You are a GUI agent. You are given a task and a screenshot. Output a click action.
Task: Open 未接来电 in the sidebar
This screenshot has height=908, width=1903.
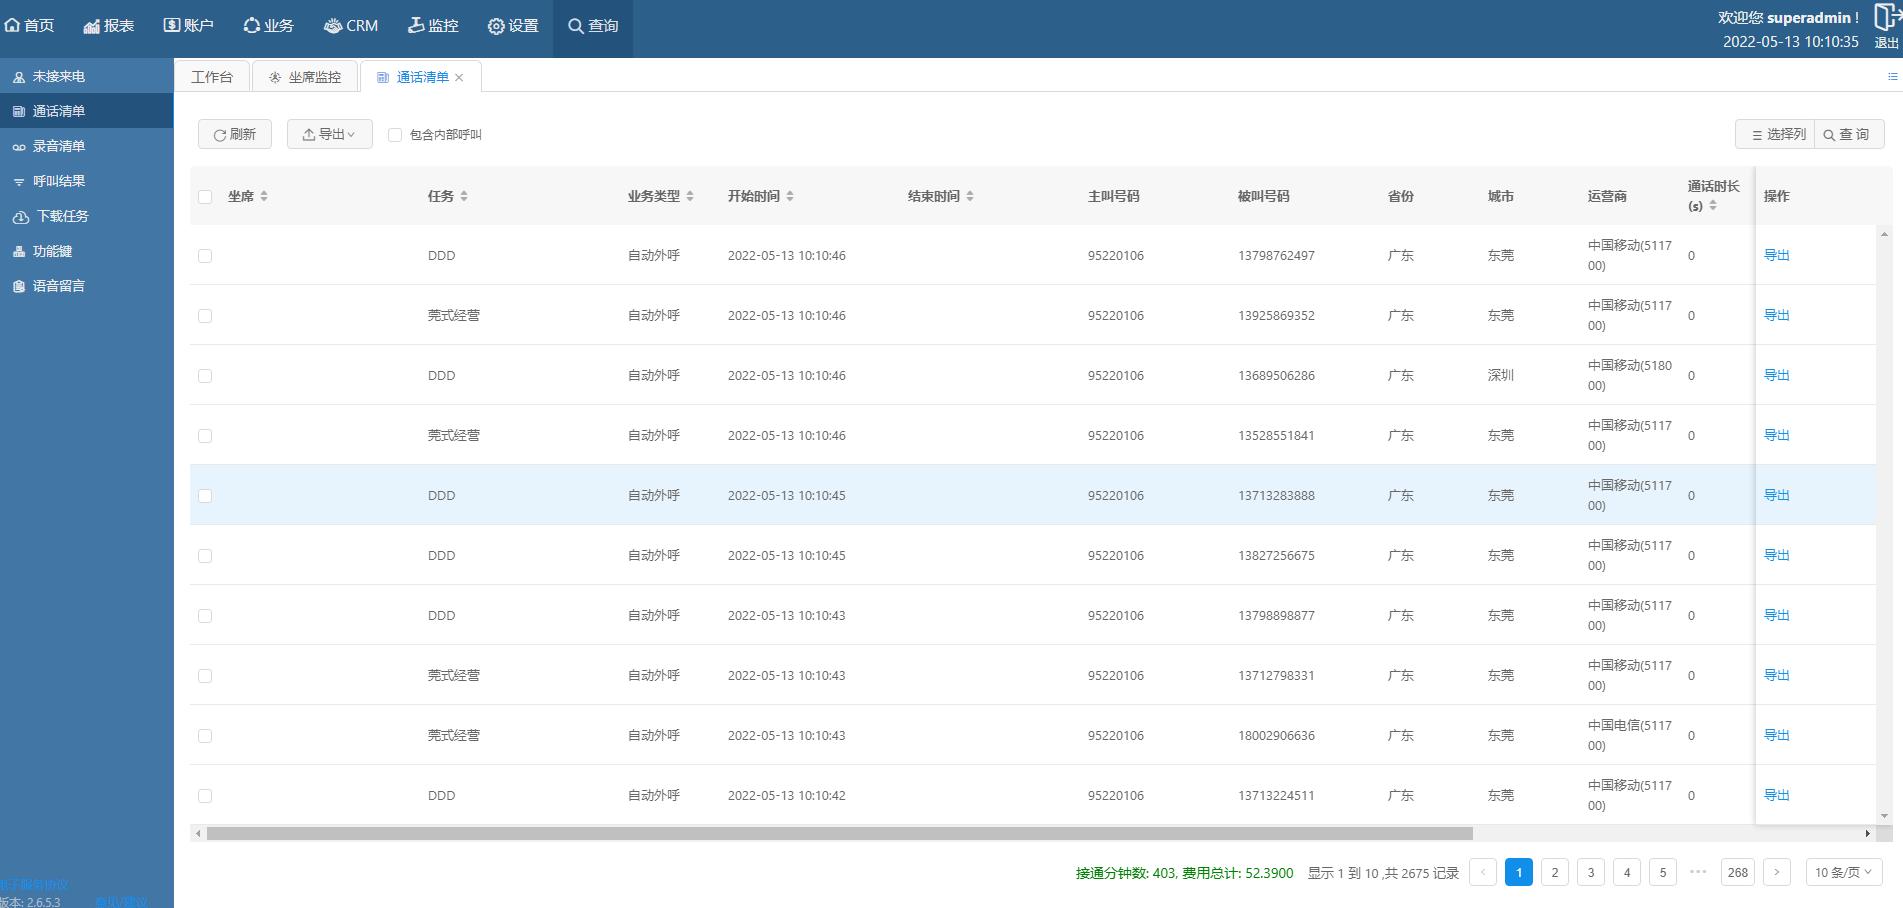point(87,76)
